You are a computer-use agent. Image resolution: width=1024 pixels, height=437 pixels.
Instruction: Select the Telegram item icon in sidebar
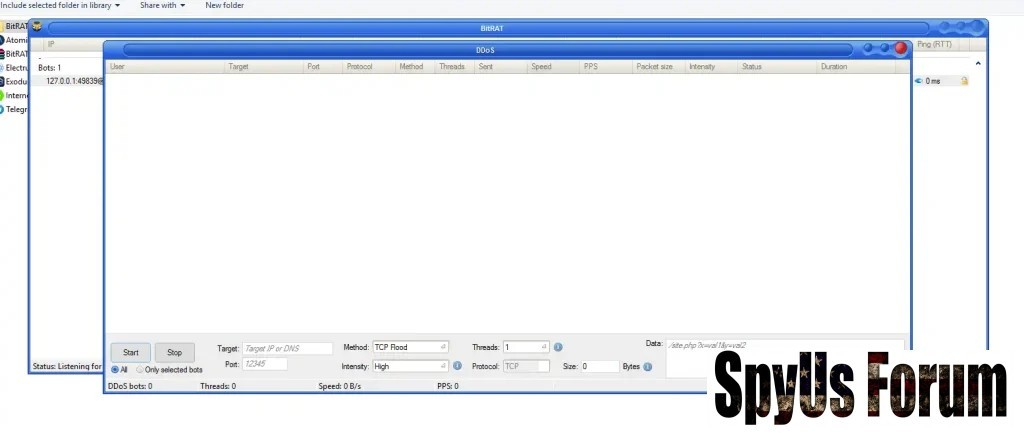coord(2,110)
